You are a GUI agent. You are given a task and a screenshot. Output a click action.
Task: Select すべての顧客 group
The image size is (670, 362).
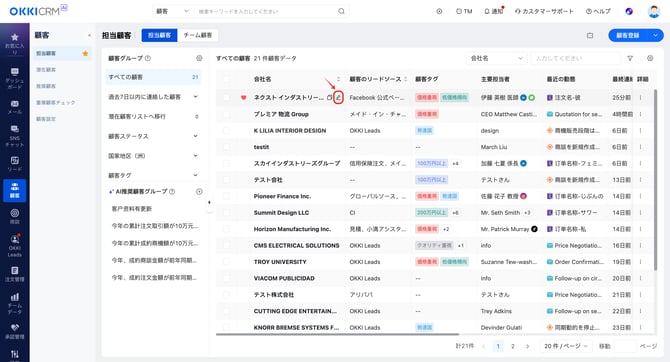coord(153,77)
